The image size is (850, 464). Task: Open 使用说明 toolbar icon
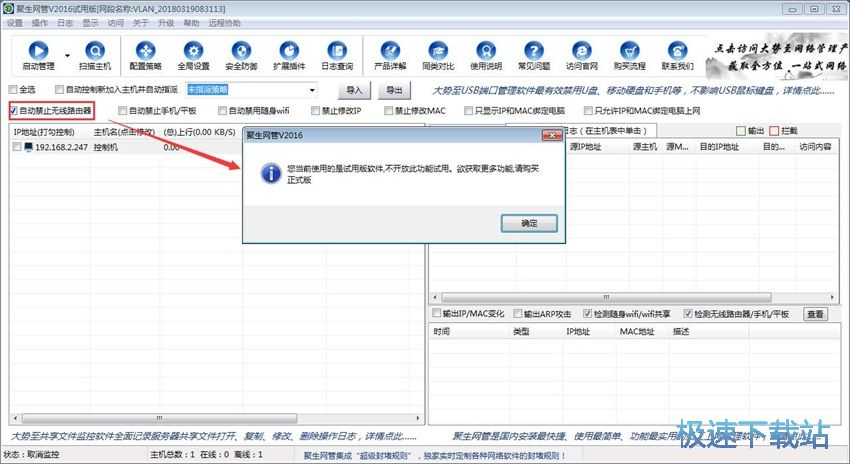click(x=486, y=51)
